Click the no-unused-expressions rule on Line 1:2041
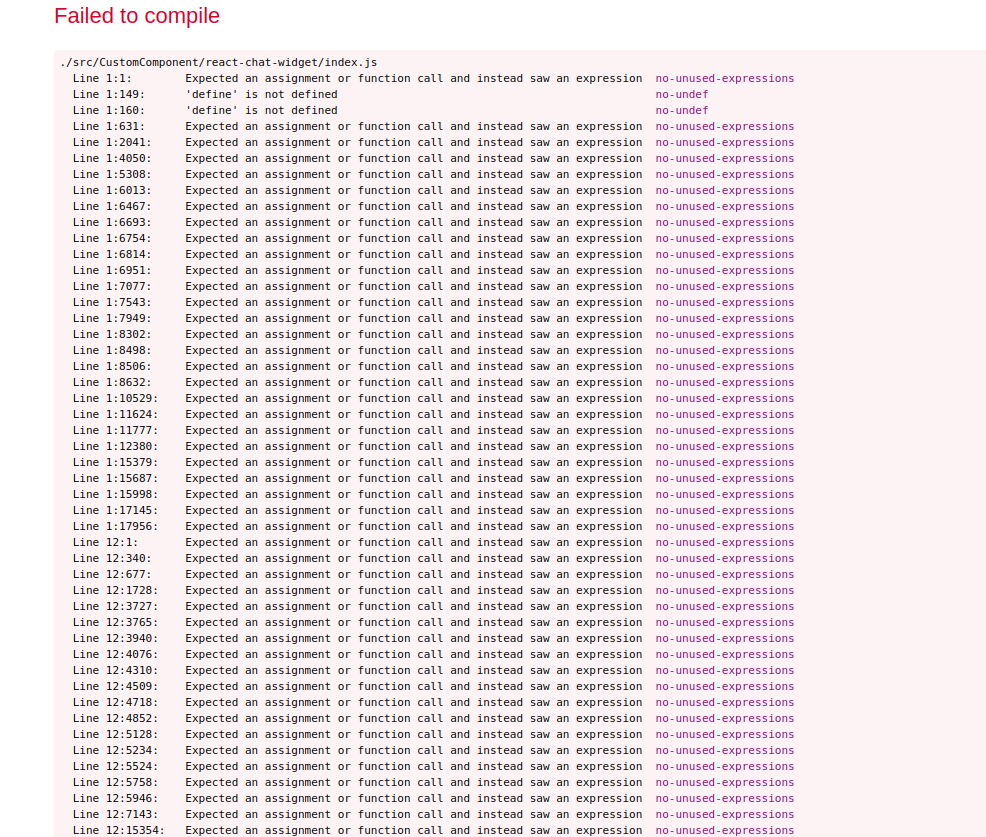Viewport: 986px width, 837px height. pyautogui.click(x=724, y=143)
